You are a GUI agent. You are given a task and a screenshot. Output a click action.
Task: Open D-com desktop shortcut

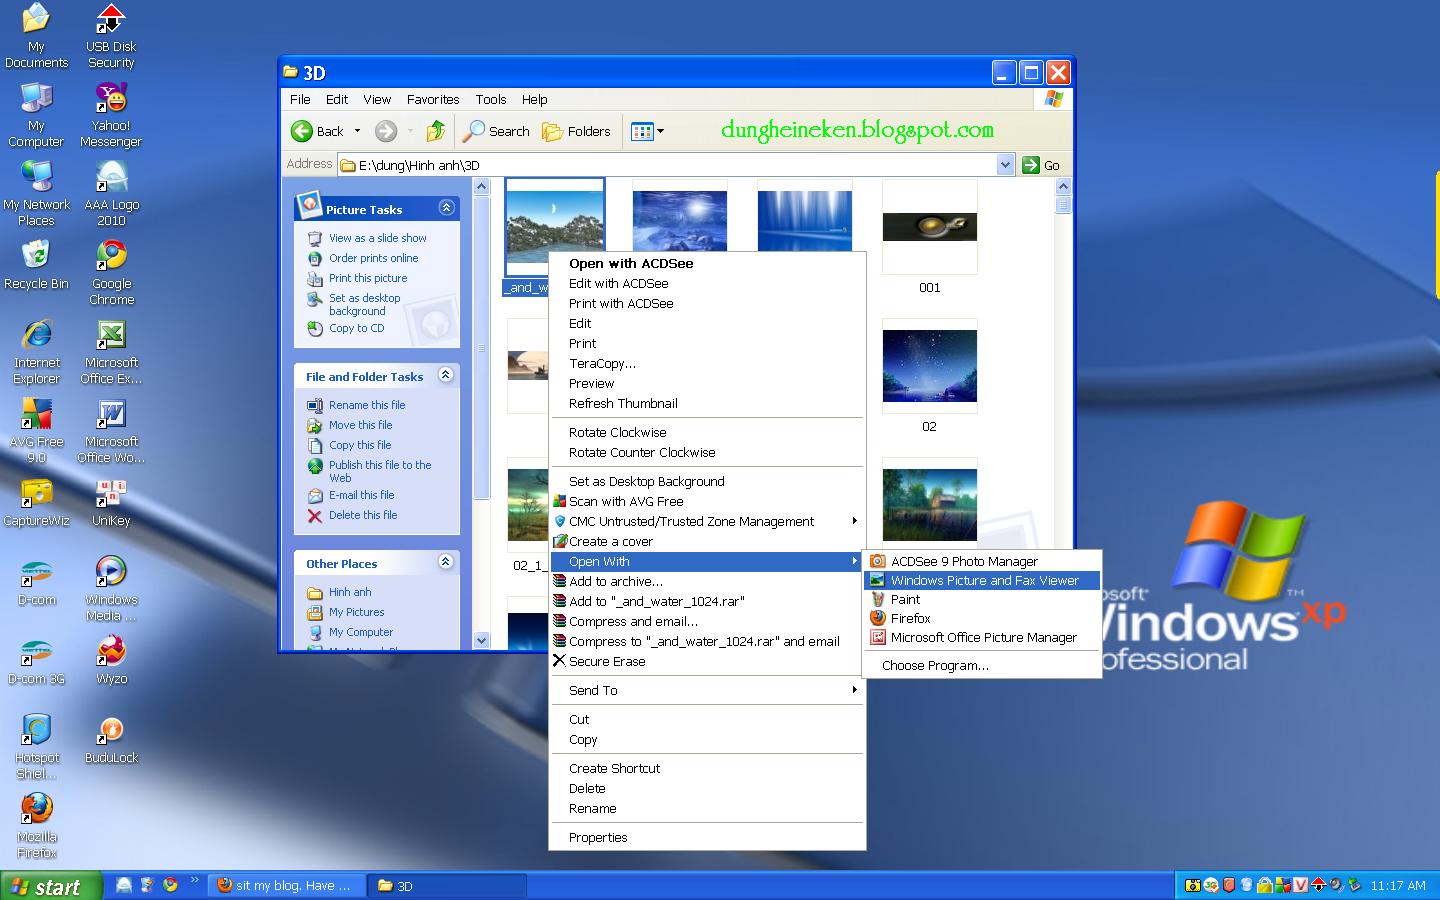(36, 582)
